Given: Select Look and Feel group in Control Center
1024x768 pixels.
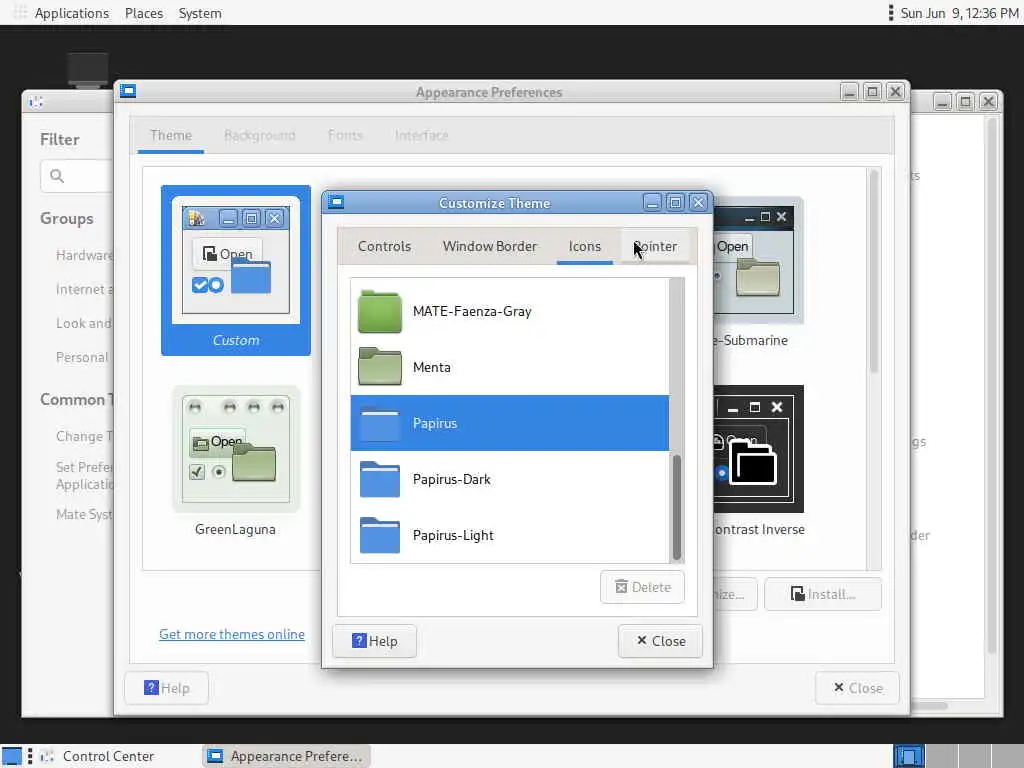Looking at the screenshot, I should [x=84, y=323].
